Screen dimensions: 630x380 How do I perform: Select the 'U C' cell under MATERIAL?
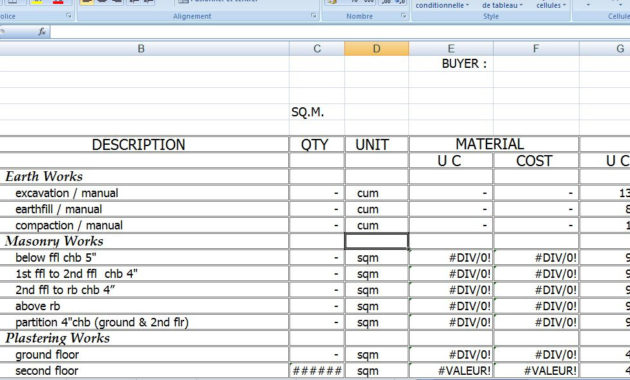pyautogui.click(x=451, y=161)
